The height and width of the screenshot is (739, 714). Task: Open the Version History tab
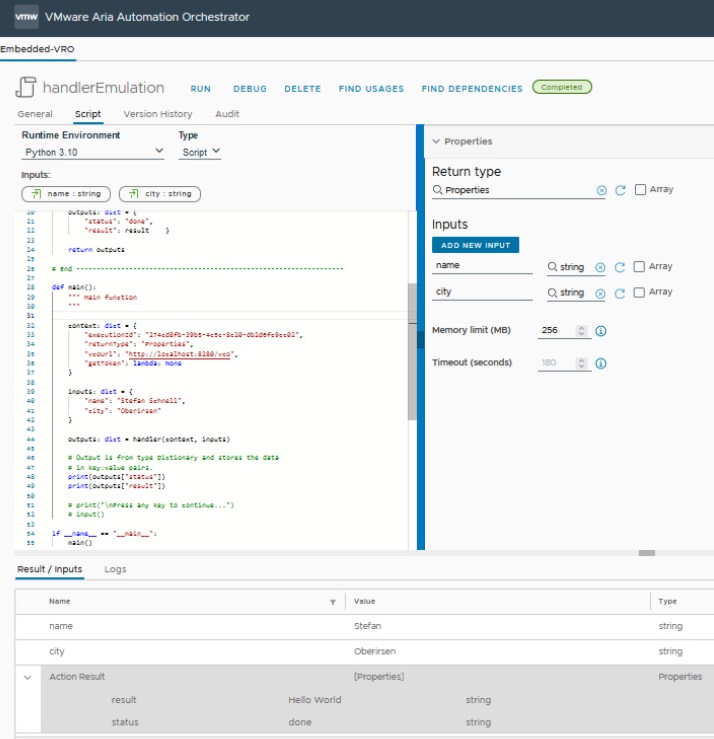tap(158, 114)
